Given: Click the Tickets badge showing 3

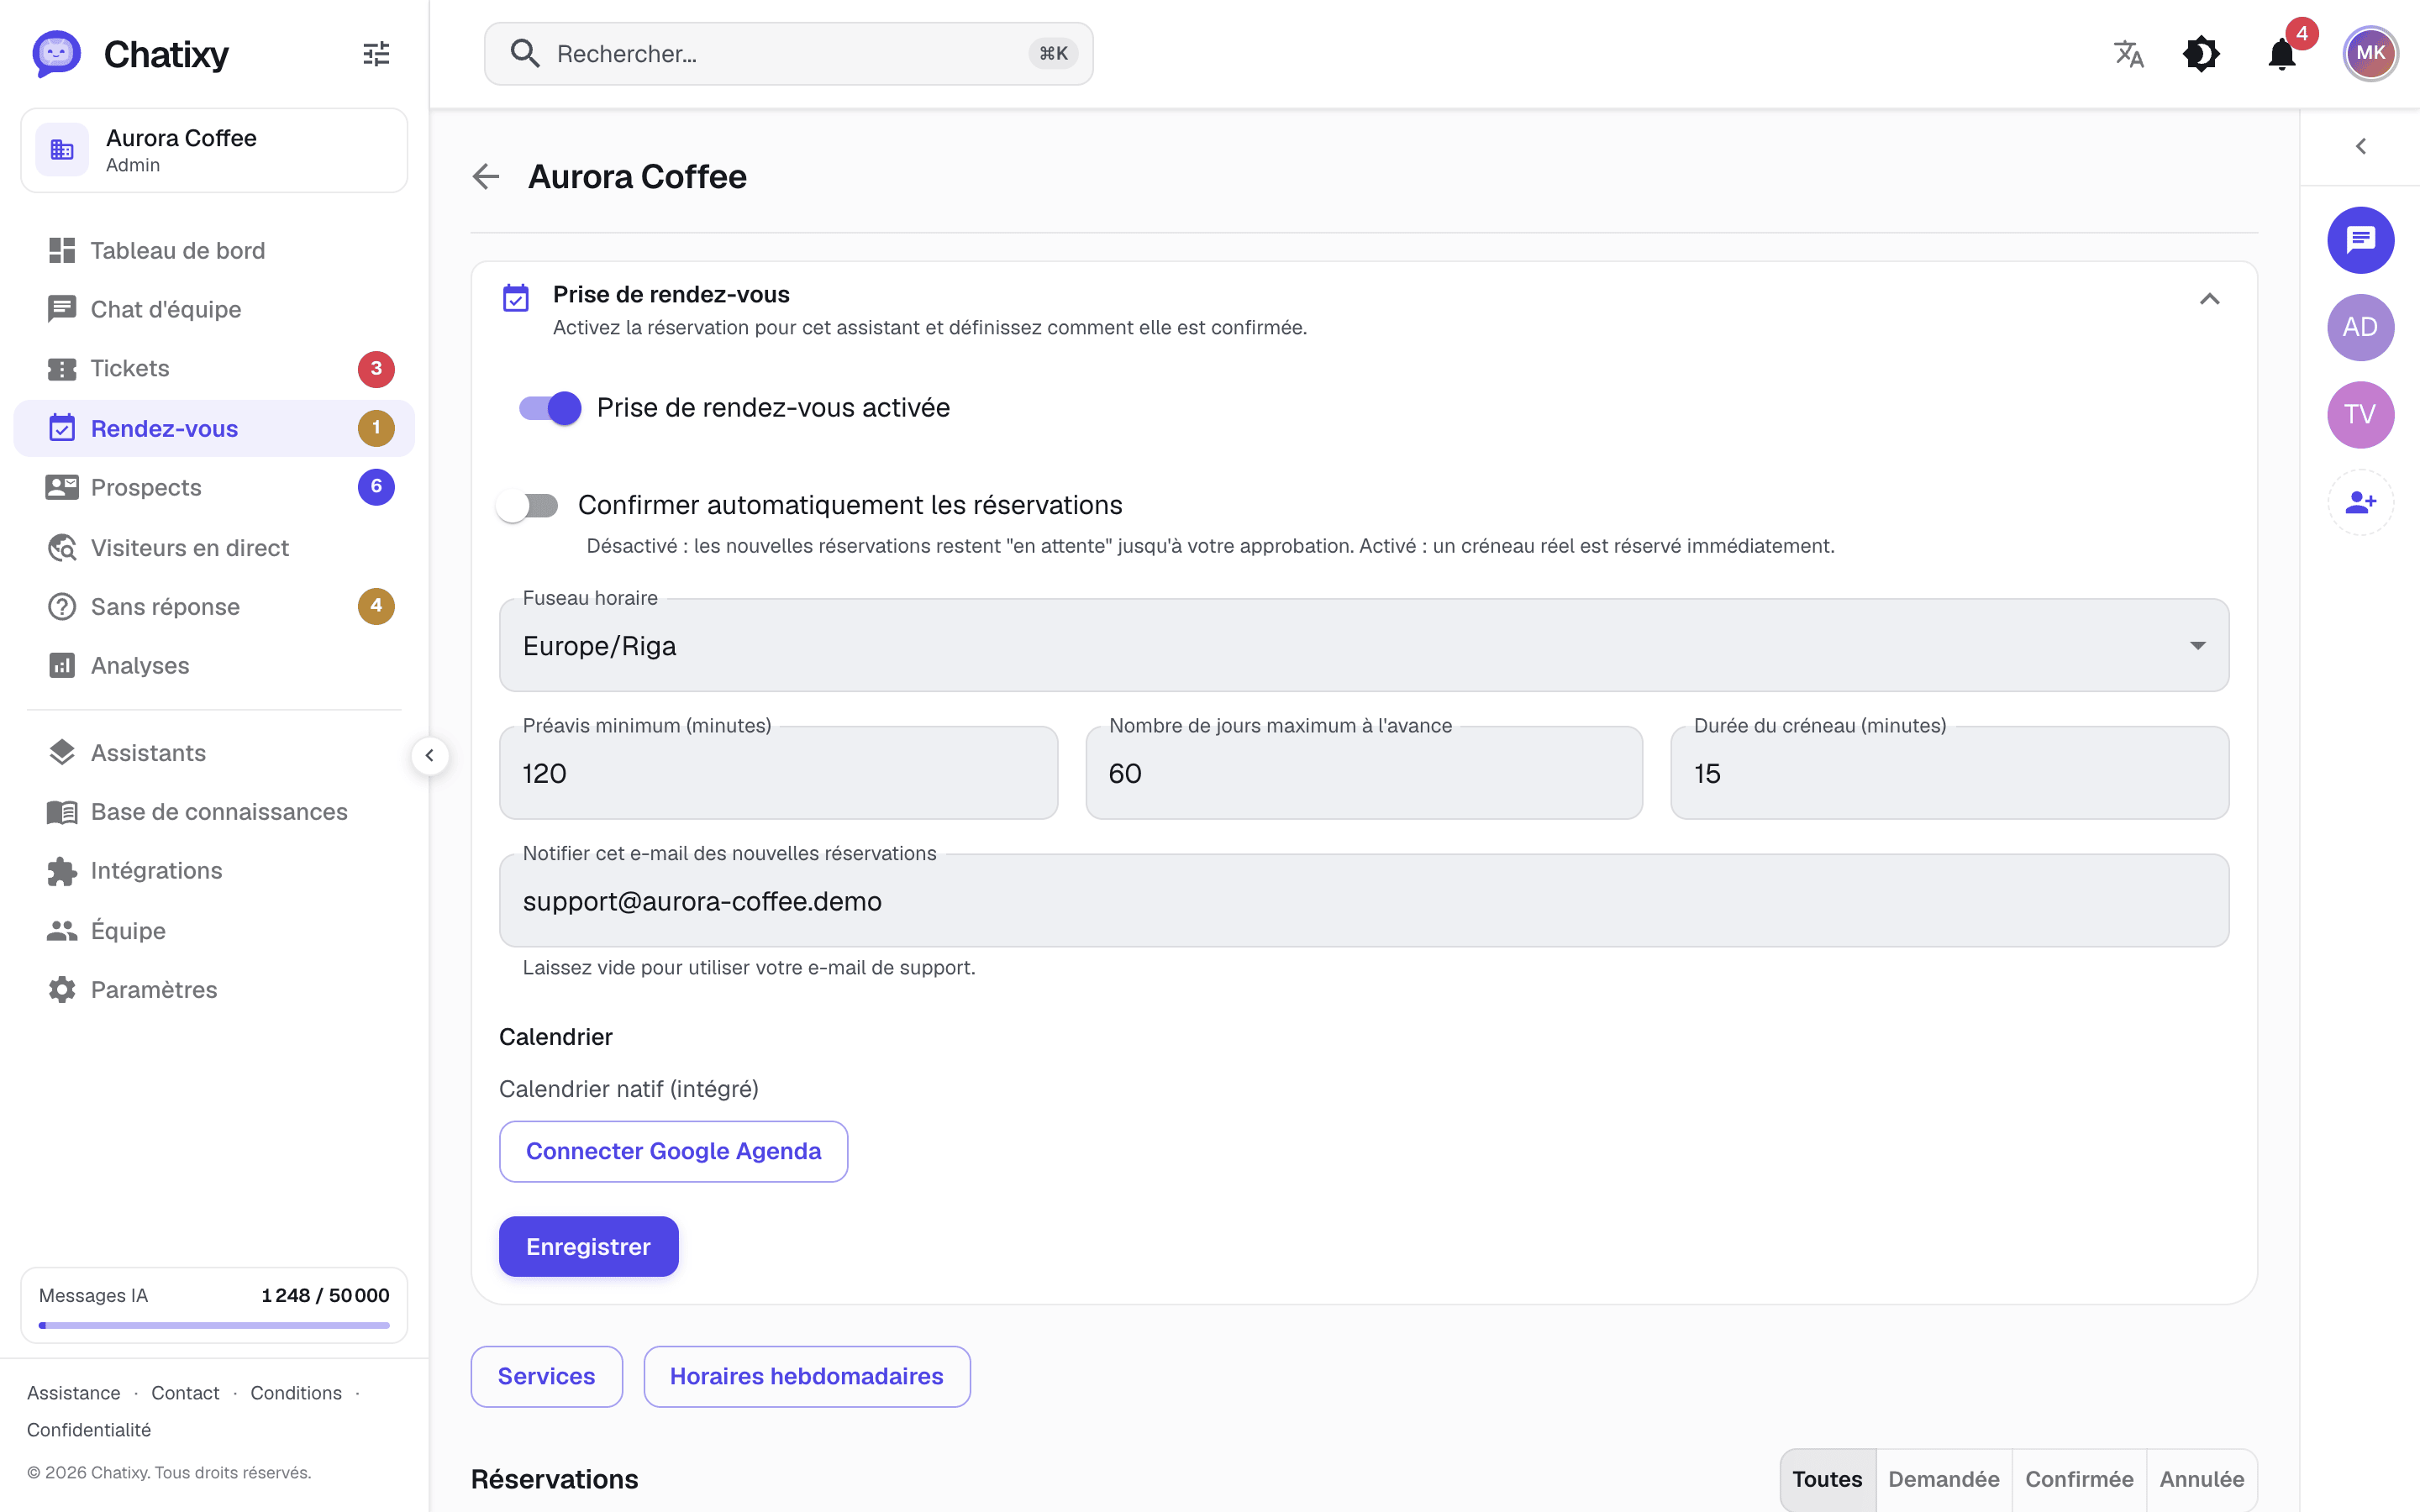Looking at the screenshot, I should point(376,369).
